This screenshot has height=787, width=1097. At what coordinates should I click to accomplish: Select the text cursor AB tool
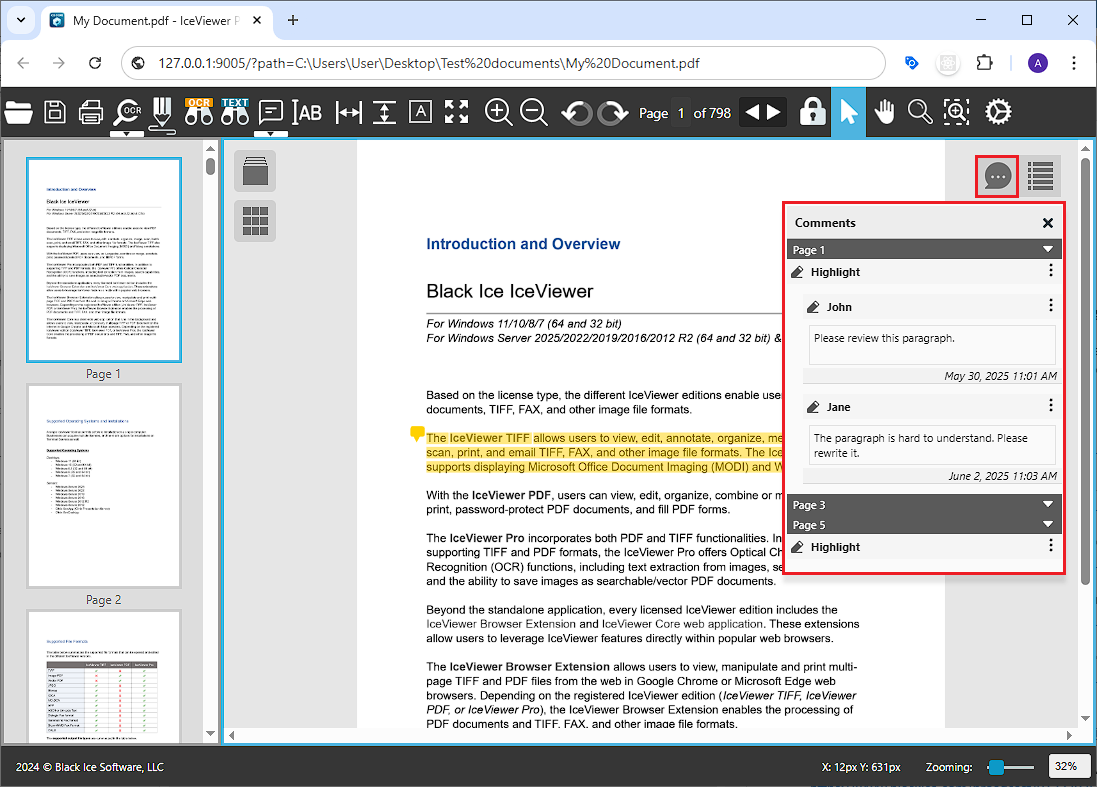307,112
